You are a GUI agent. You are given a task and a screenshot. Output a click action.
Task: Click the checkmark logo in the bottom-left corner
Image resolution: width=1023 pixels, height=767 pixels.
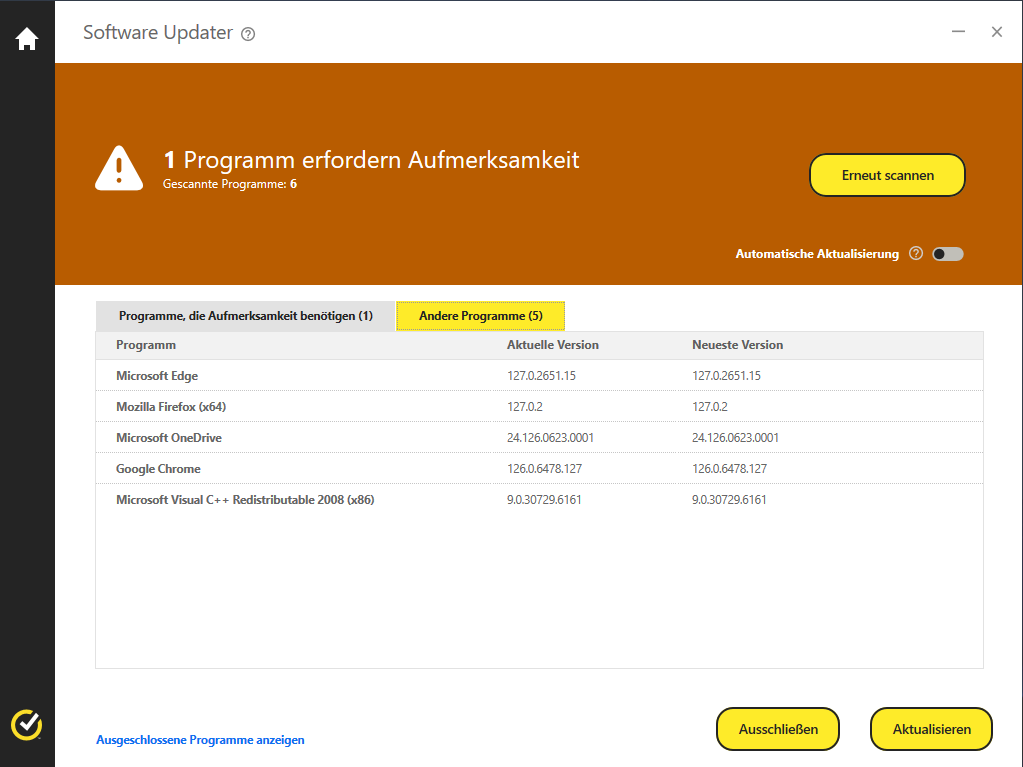26,726
